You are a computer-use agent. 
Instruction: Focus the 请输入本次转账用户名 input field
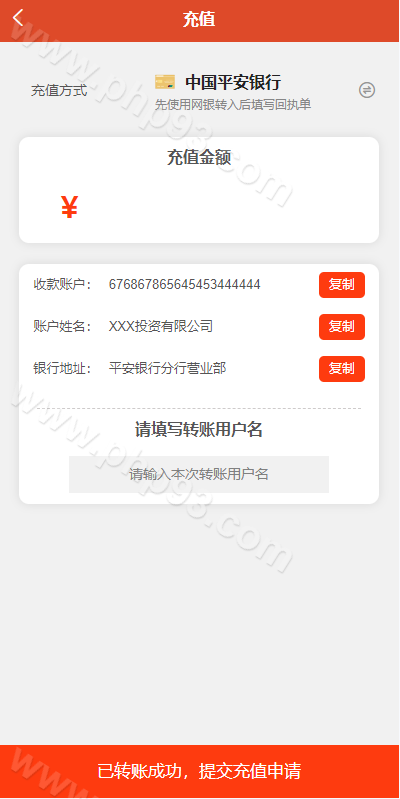199,474
